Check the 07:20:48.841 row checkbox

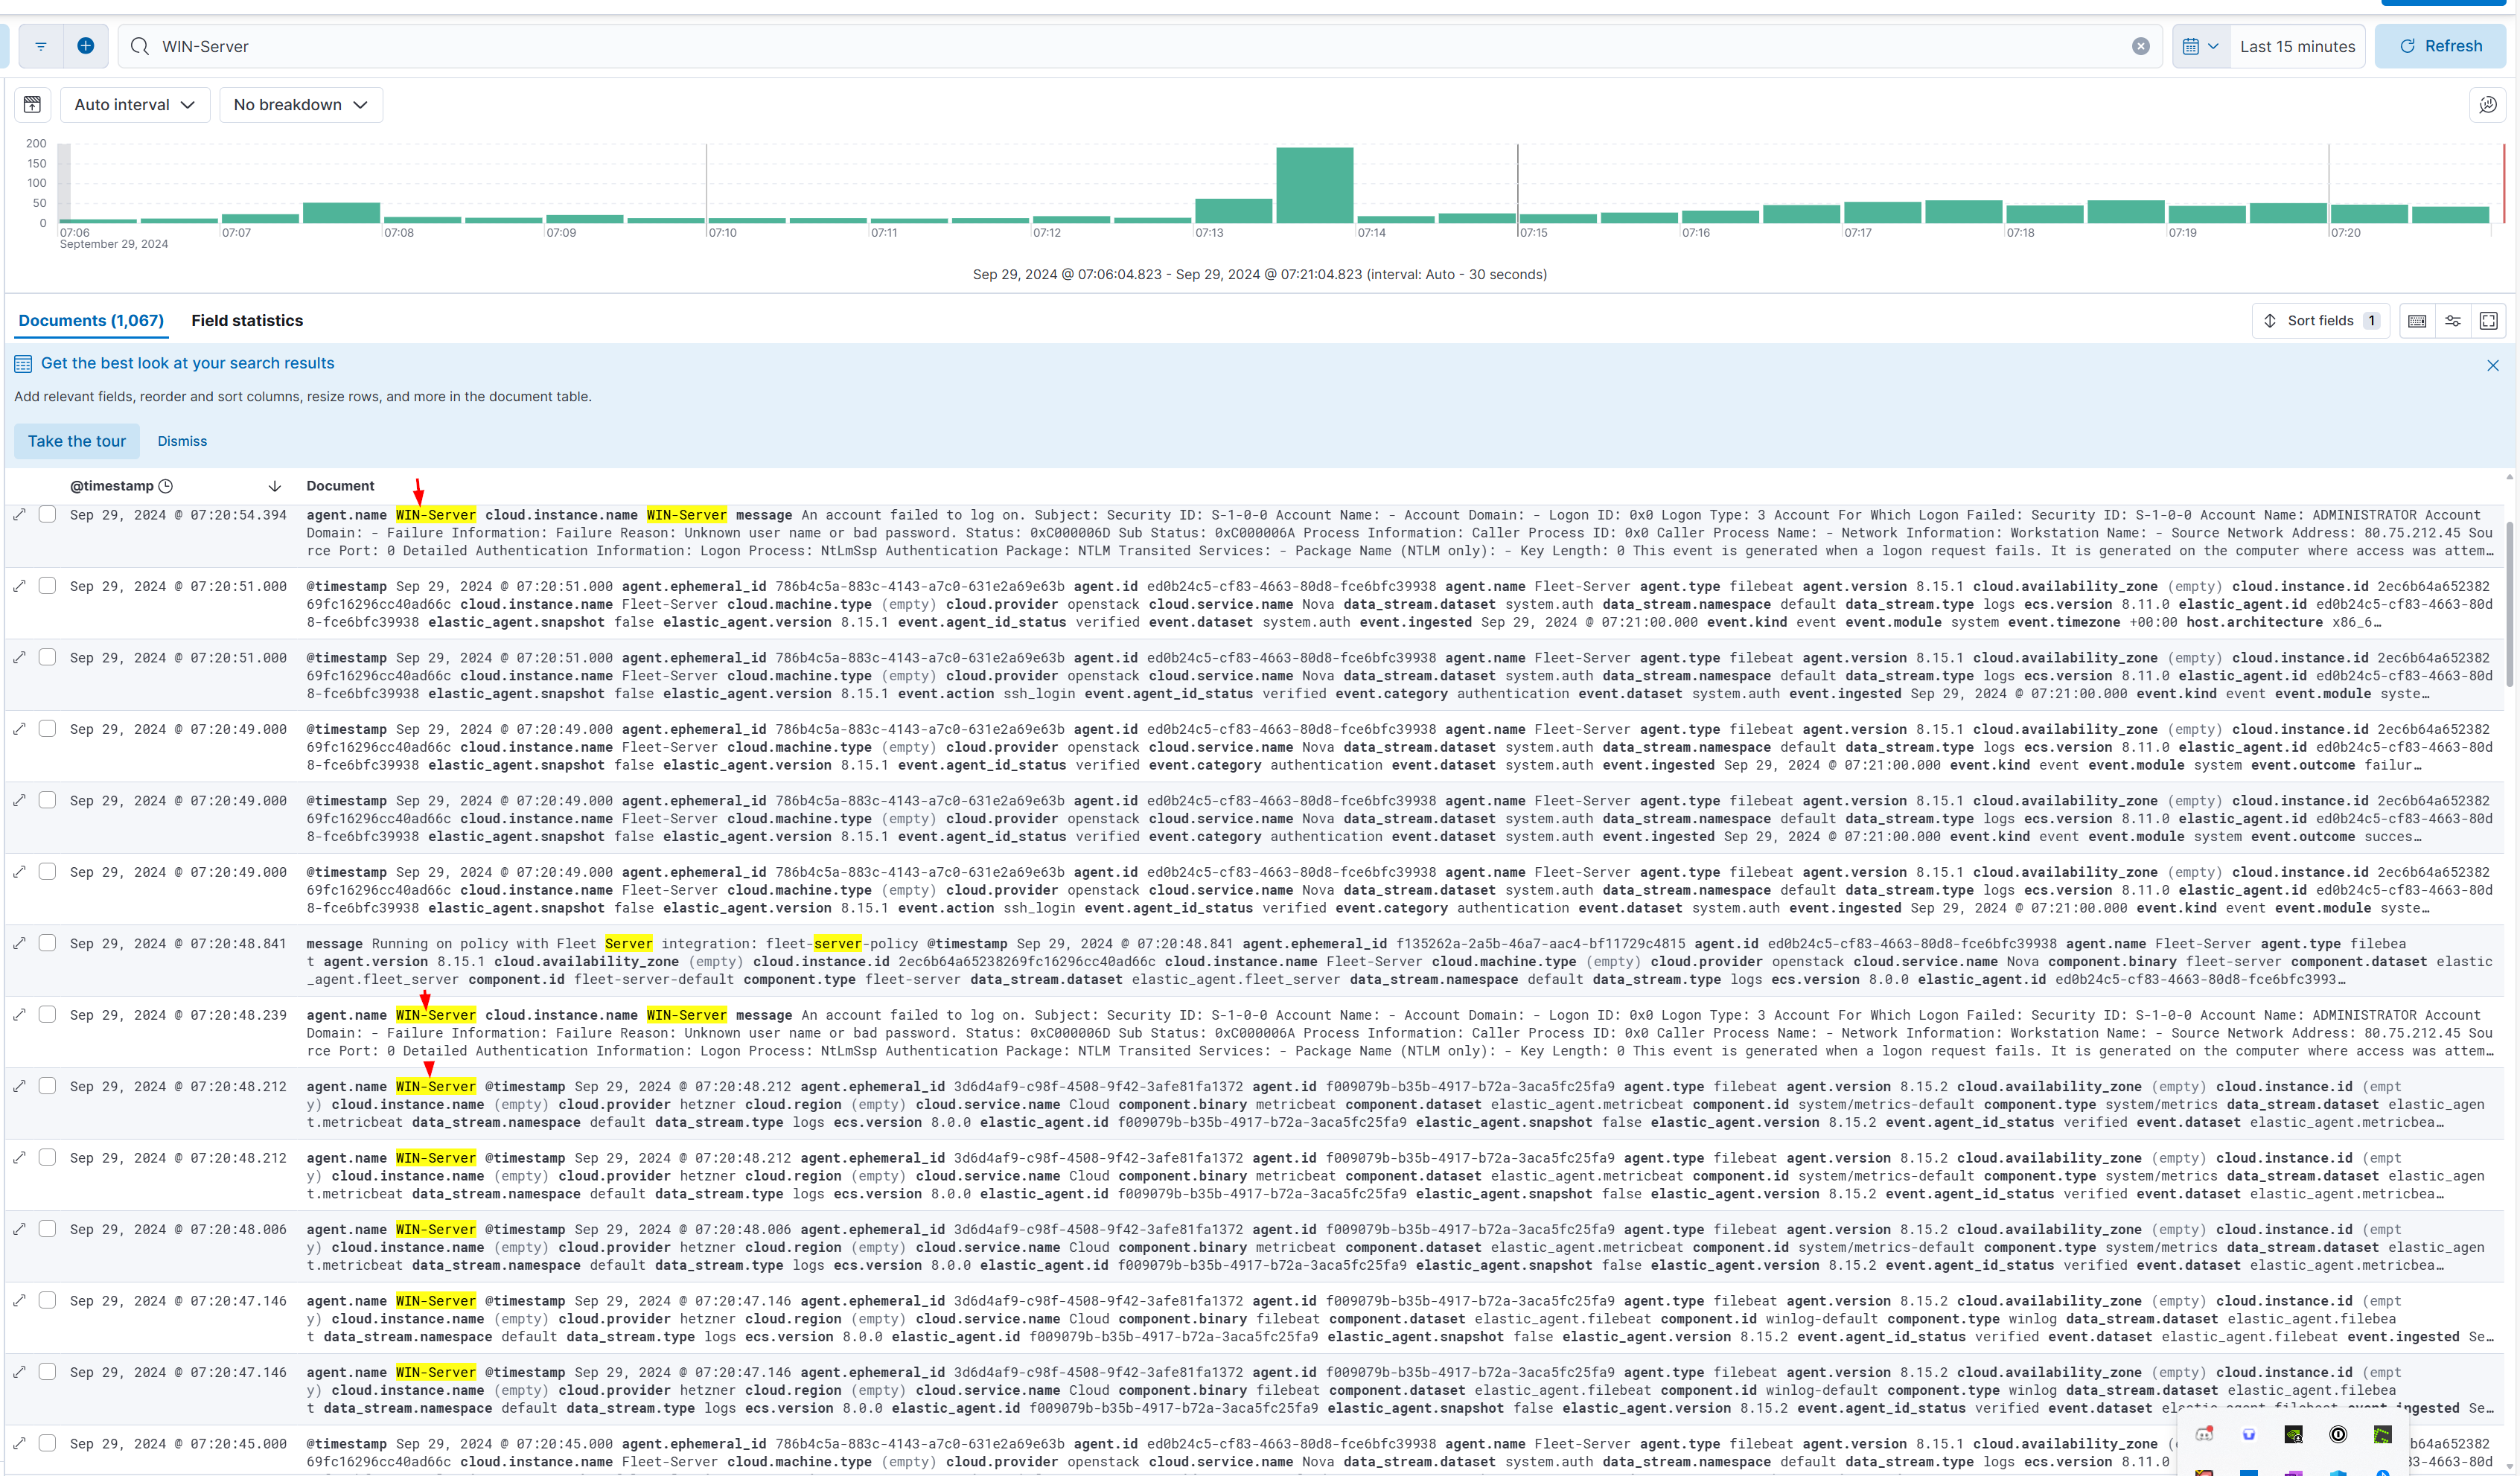pyautogui.click(x=47, y=943)
